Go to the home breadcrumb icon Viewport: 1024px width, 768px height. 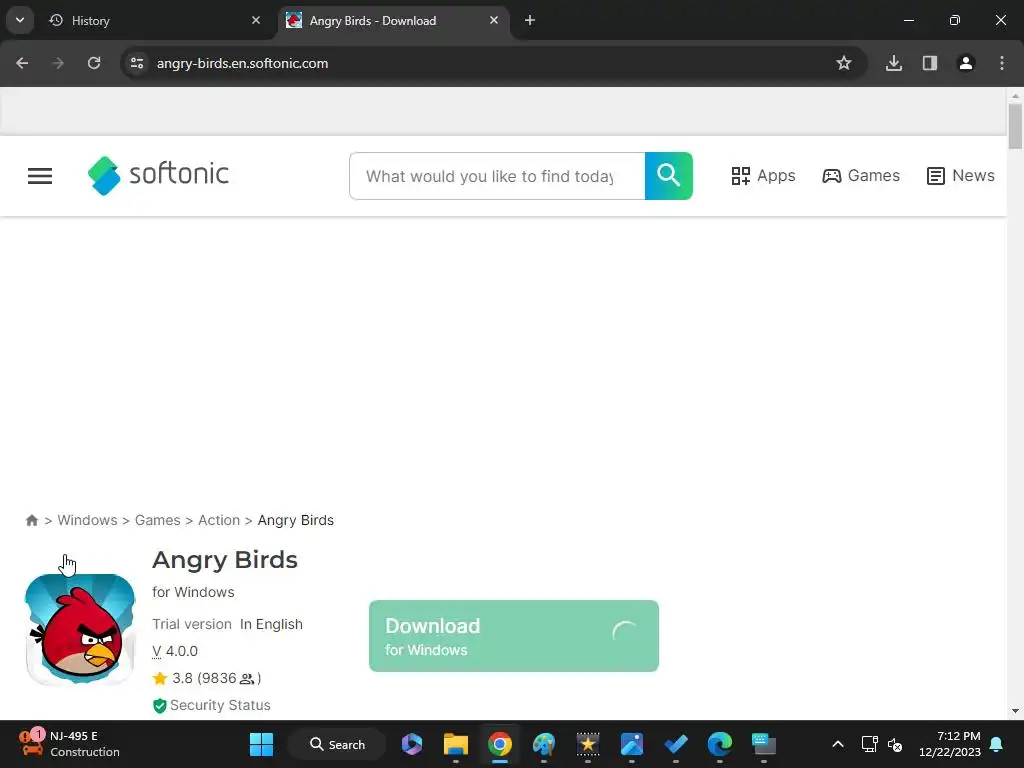[31, 520]
